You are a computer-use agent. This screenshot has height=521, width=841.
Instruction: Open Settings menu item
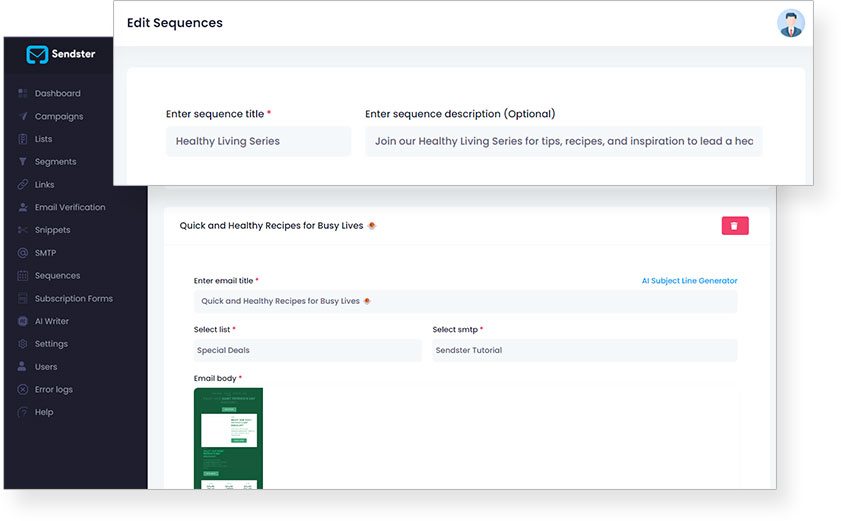click(x=51, y=344)
